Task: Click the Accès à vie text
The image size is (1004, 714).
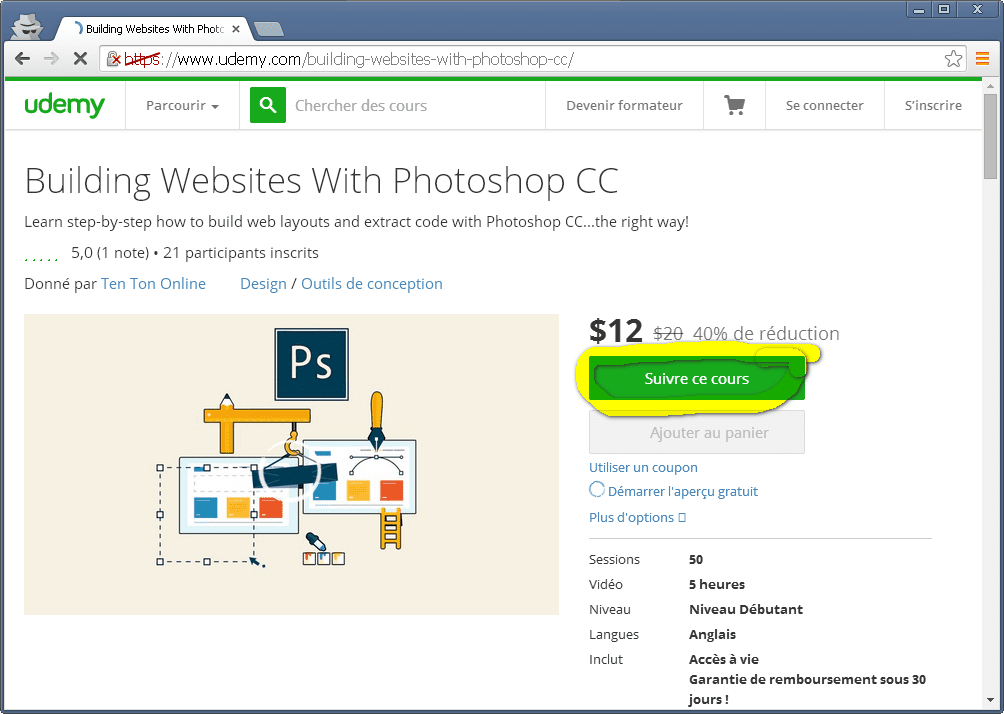Action: pyautogui.click(x=724, y=660)
